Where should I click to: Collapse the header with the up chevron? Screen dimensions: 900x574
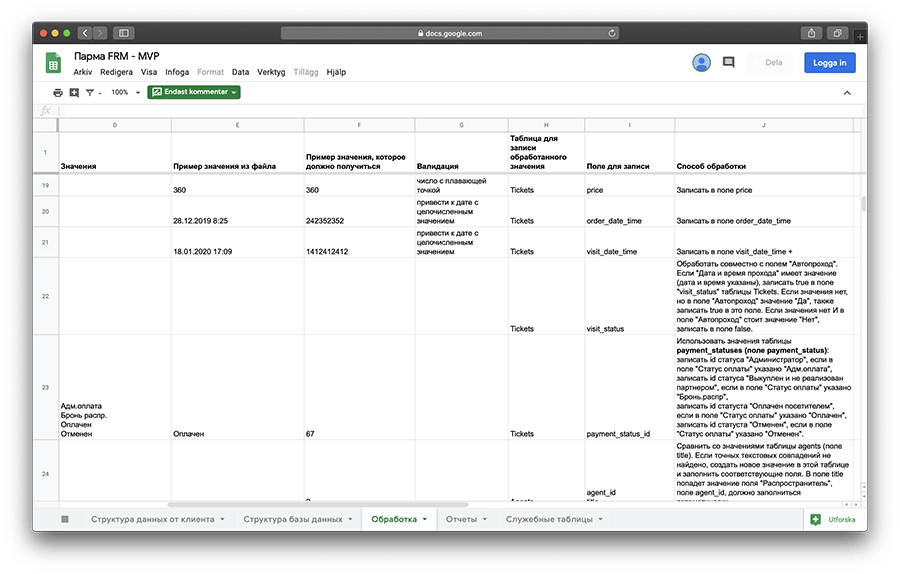tap(847, 92)
